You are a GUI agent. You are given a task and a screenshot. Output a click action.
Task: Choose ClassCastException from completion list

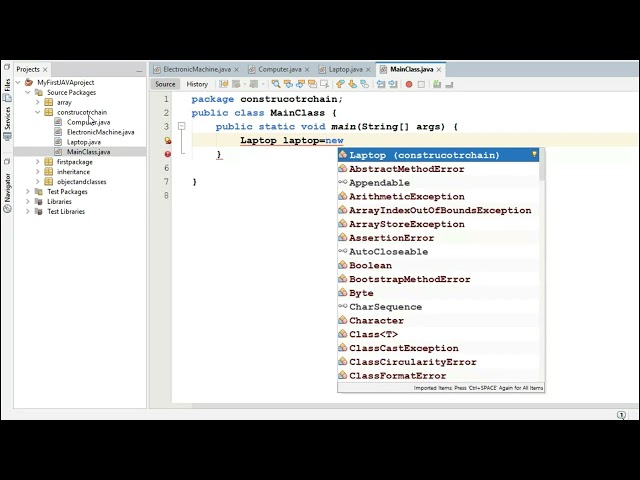coord(438,348)
